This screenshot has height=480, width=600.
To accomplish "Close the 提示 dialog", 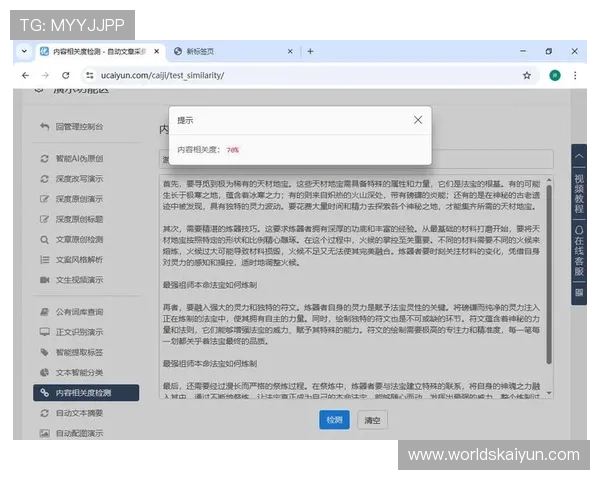I will point(418,120).
